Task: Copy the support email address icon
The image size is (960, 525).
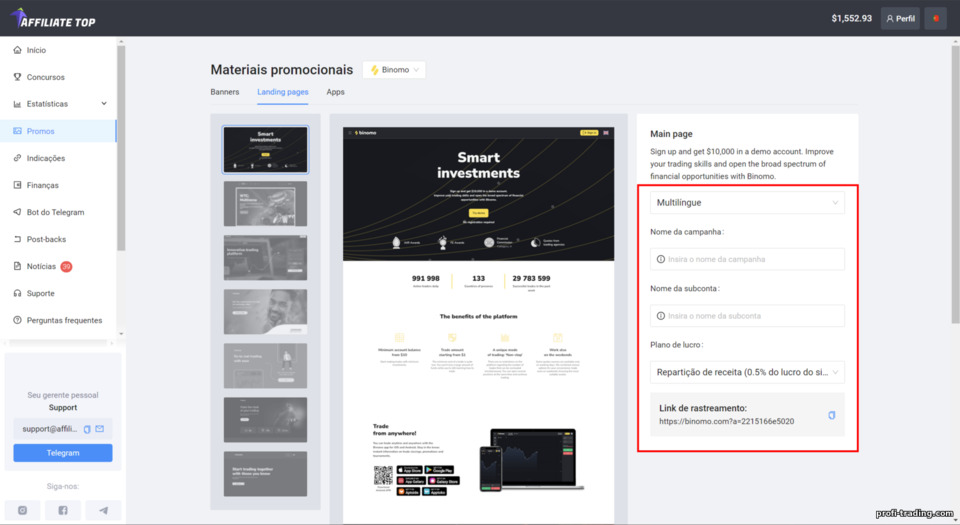Action: pos(87,430)
